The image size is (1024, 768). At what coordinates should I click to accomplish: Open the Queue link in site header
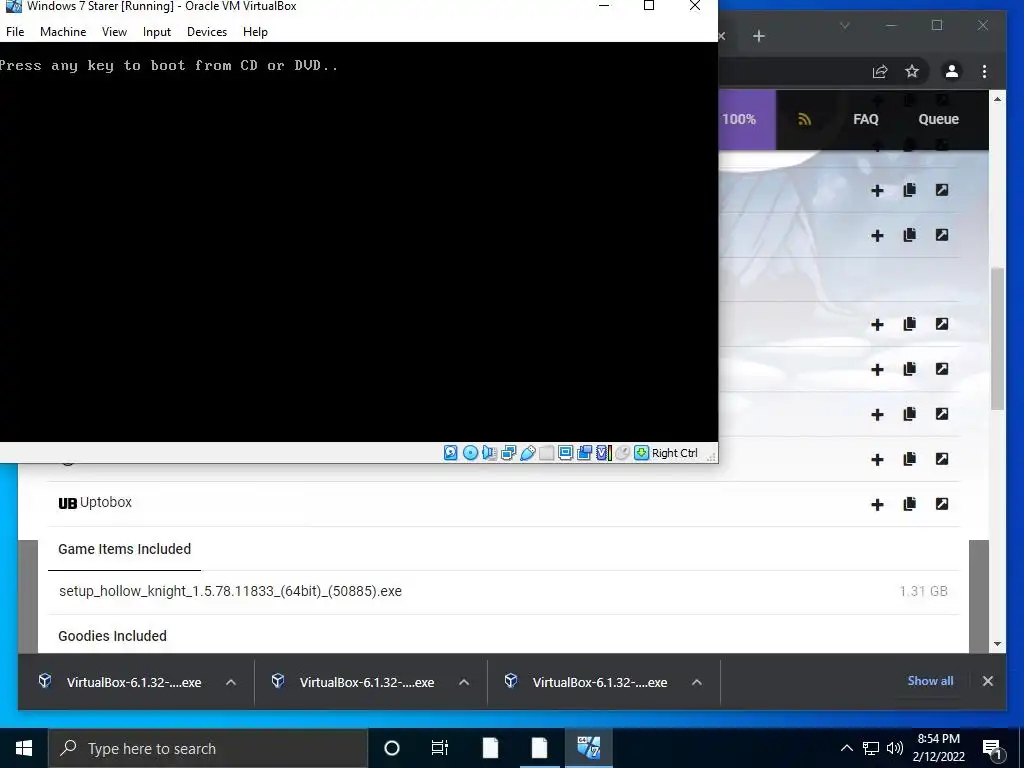coord(938,120)
